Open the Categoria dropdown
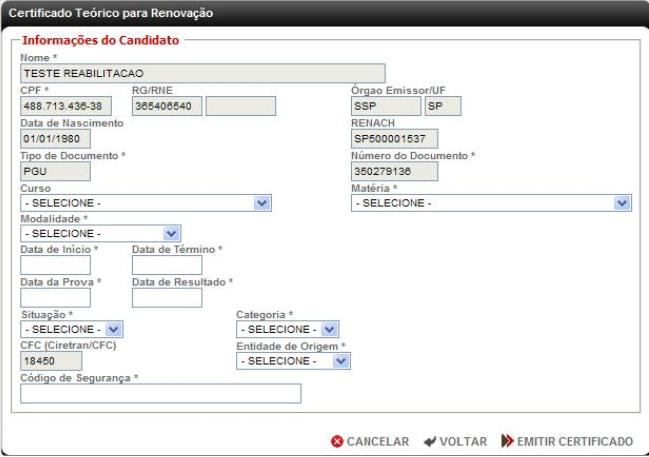Image resolution: width=649 pixels, height=457 pixels. point(288,330)
